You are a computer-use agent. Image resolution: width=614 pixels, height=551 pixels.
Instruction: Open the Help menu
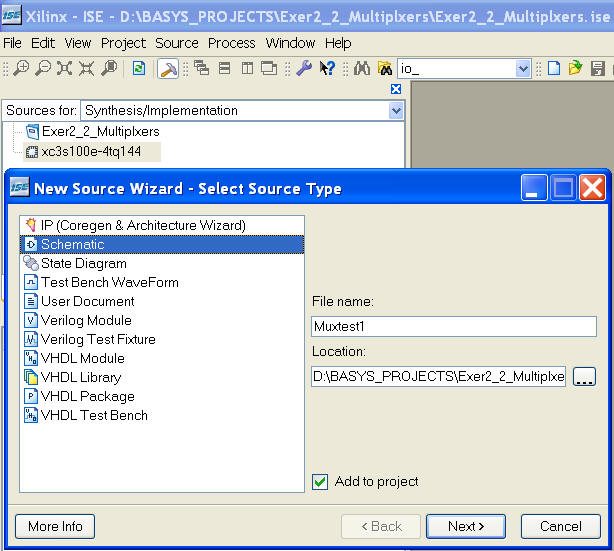click(338, 43)
